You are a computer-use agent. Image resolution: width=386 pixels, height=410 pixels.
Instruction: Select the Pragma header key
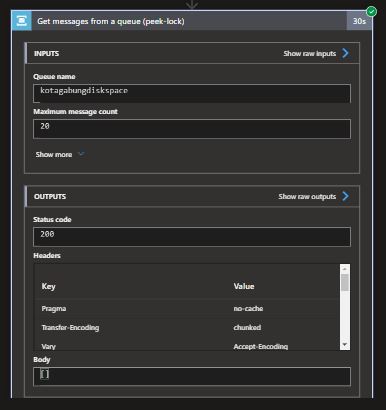click(54, 309)
